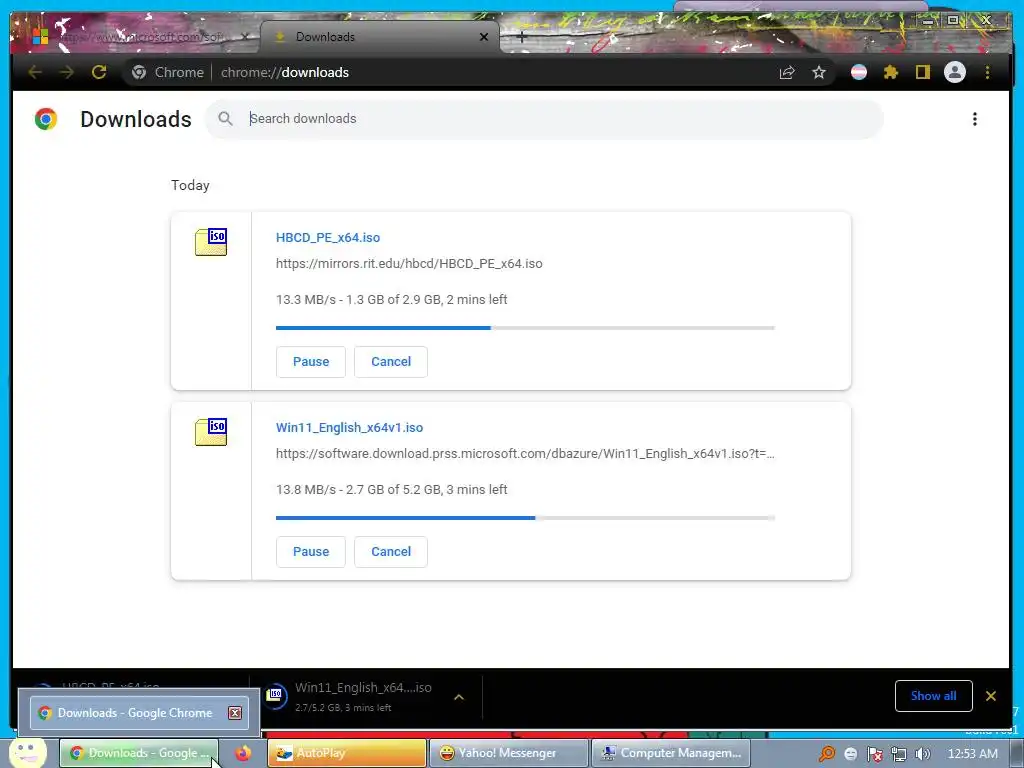The image size is (1024, 768).
Task: Open the HBCD_PE_x64.iso file link
Action: (328, 238)
